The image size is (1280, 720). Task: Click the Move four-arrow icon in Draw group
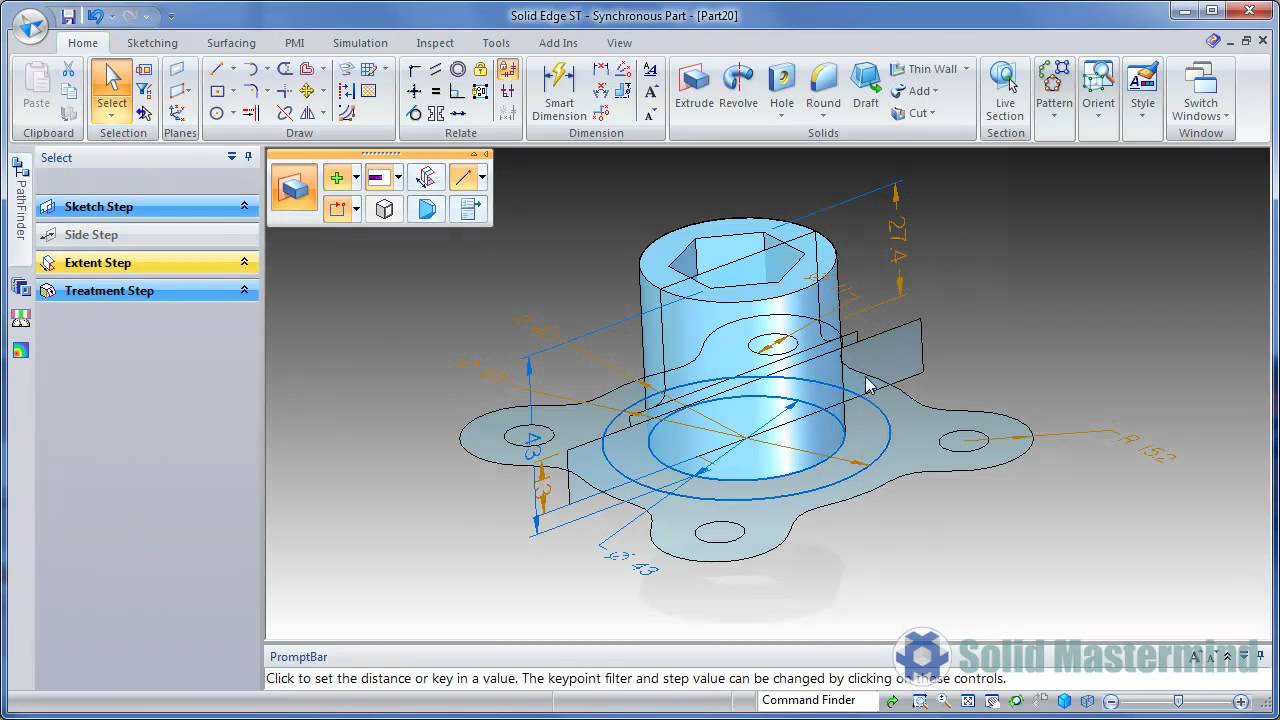tap(307, 91)
